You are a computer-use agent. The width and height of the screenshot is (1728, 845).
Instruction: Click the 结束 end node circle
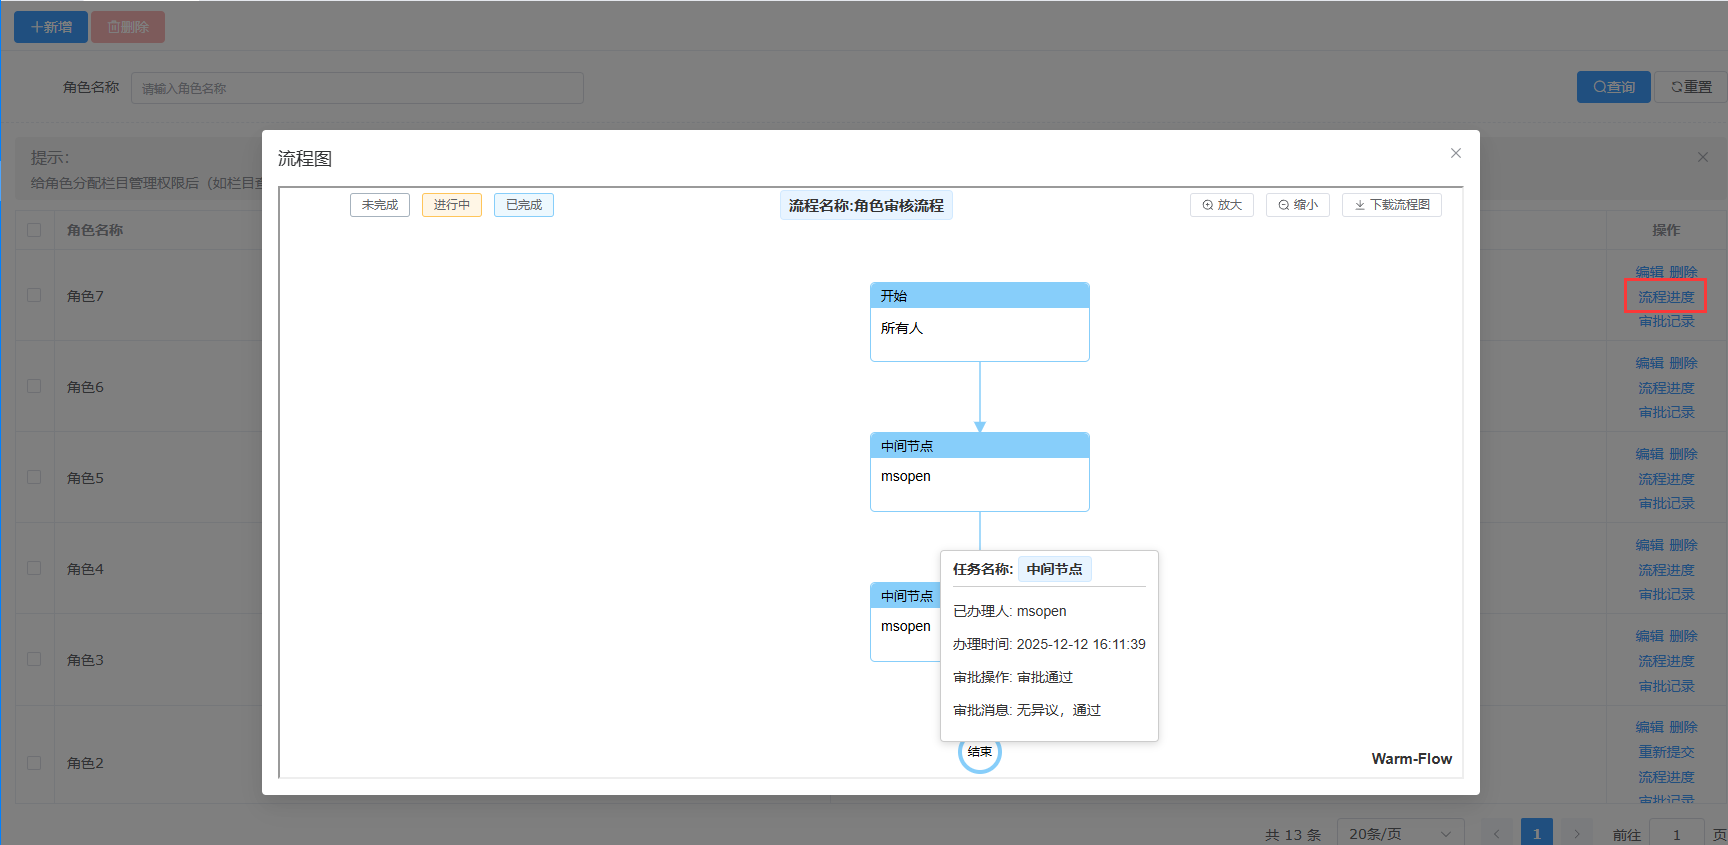tap(979, 753)
